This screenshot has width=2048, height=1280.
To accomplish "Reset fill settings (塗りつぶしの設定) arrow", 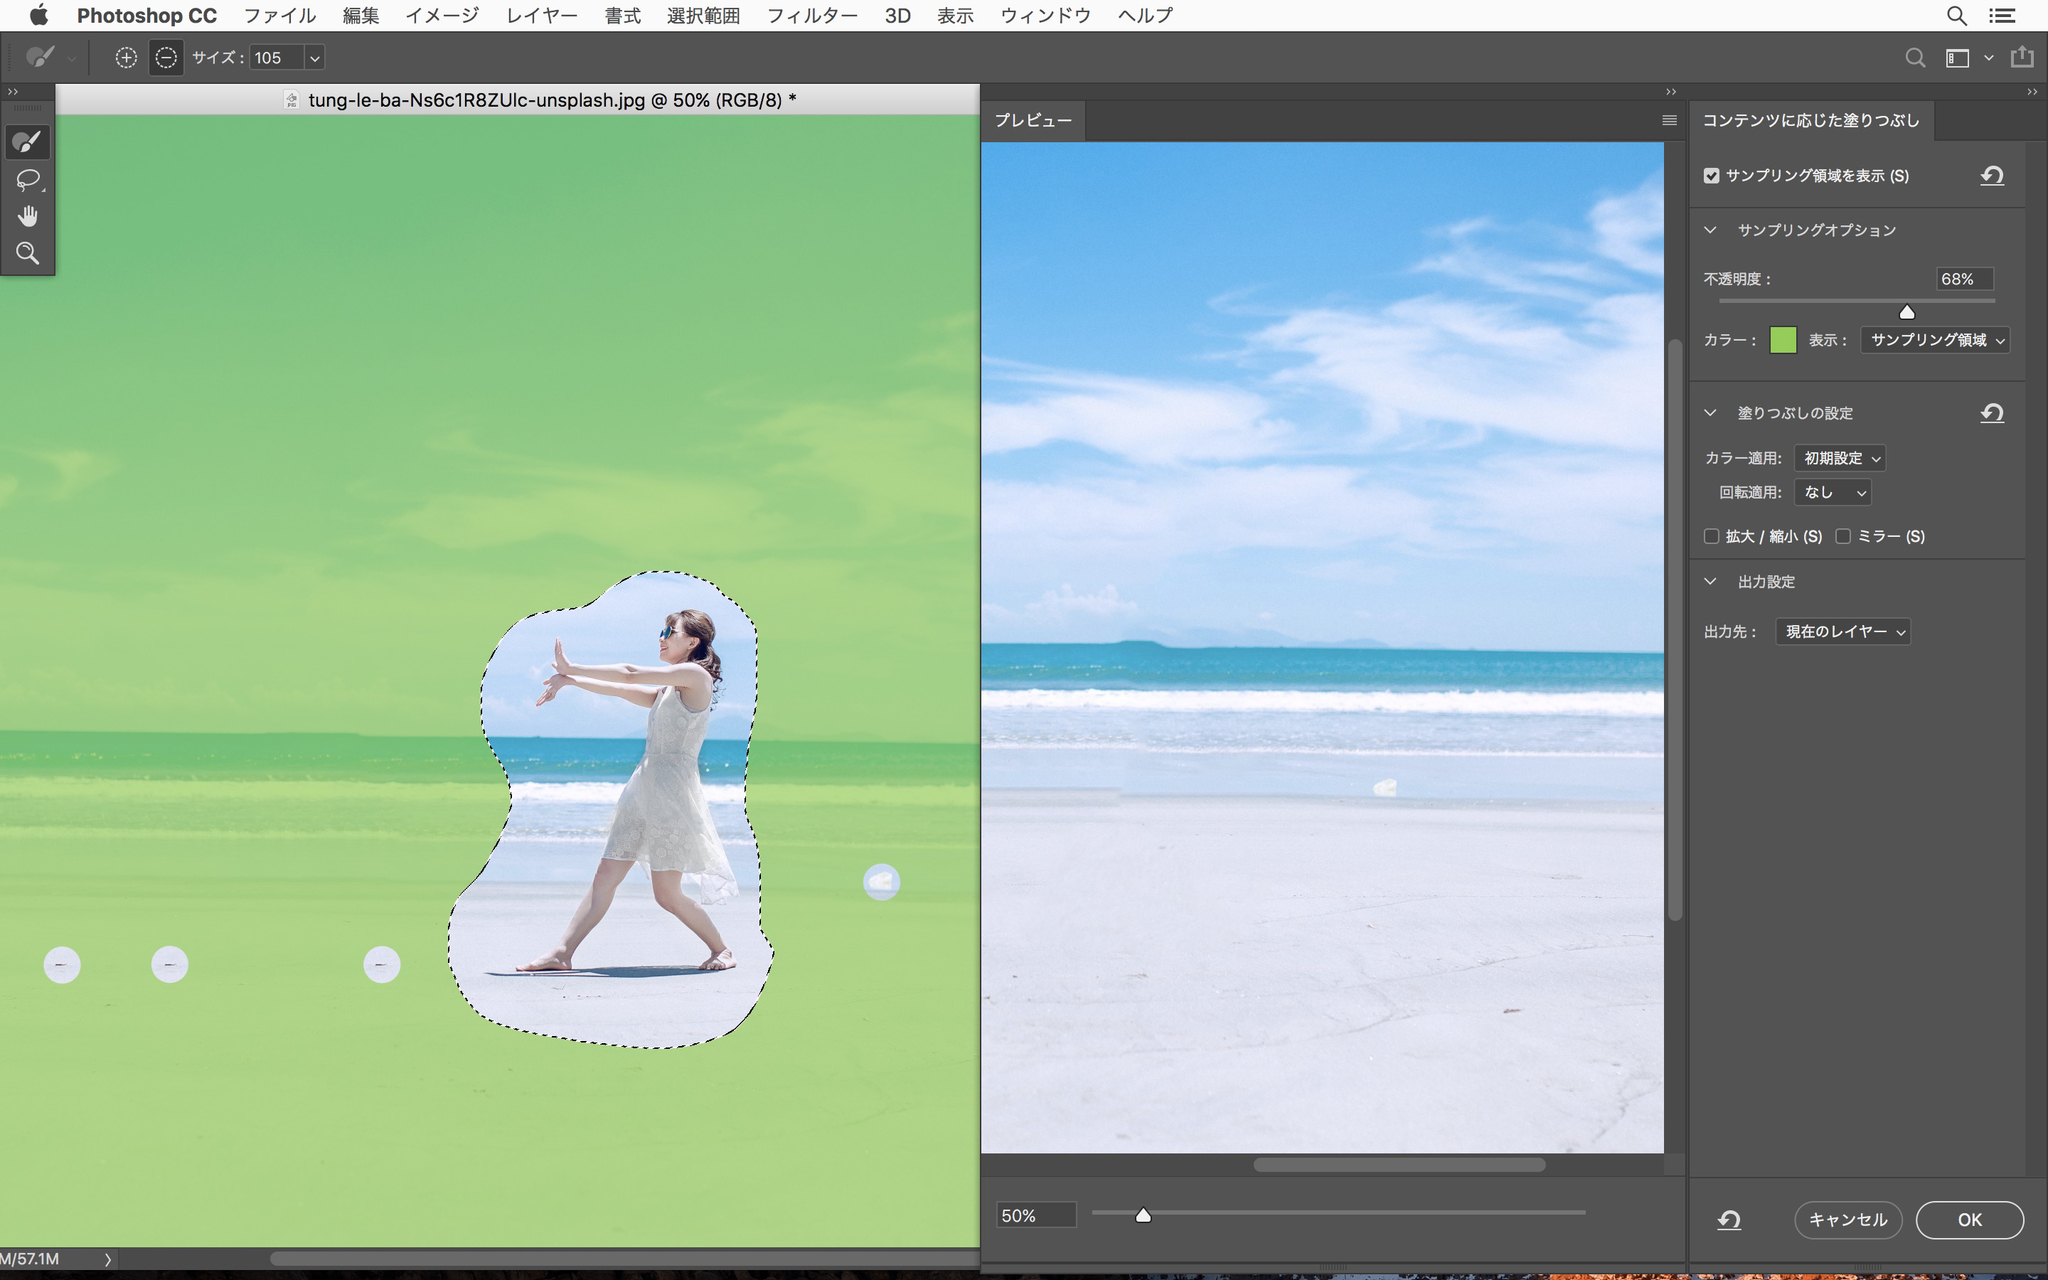I will point(1991,413).
